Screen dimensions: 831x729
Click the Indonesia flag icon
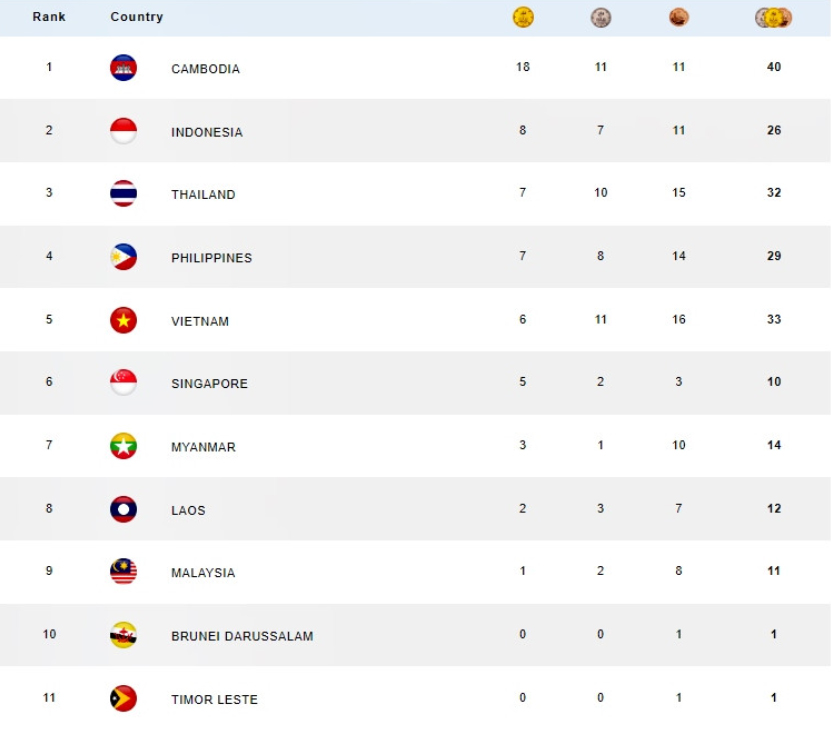(x=123, y=131)
